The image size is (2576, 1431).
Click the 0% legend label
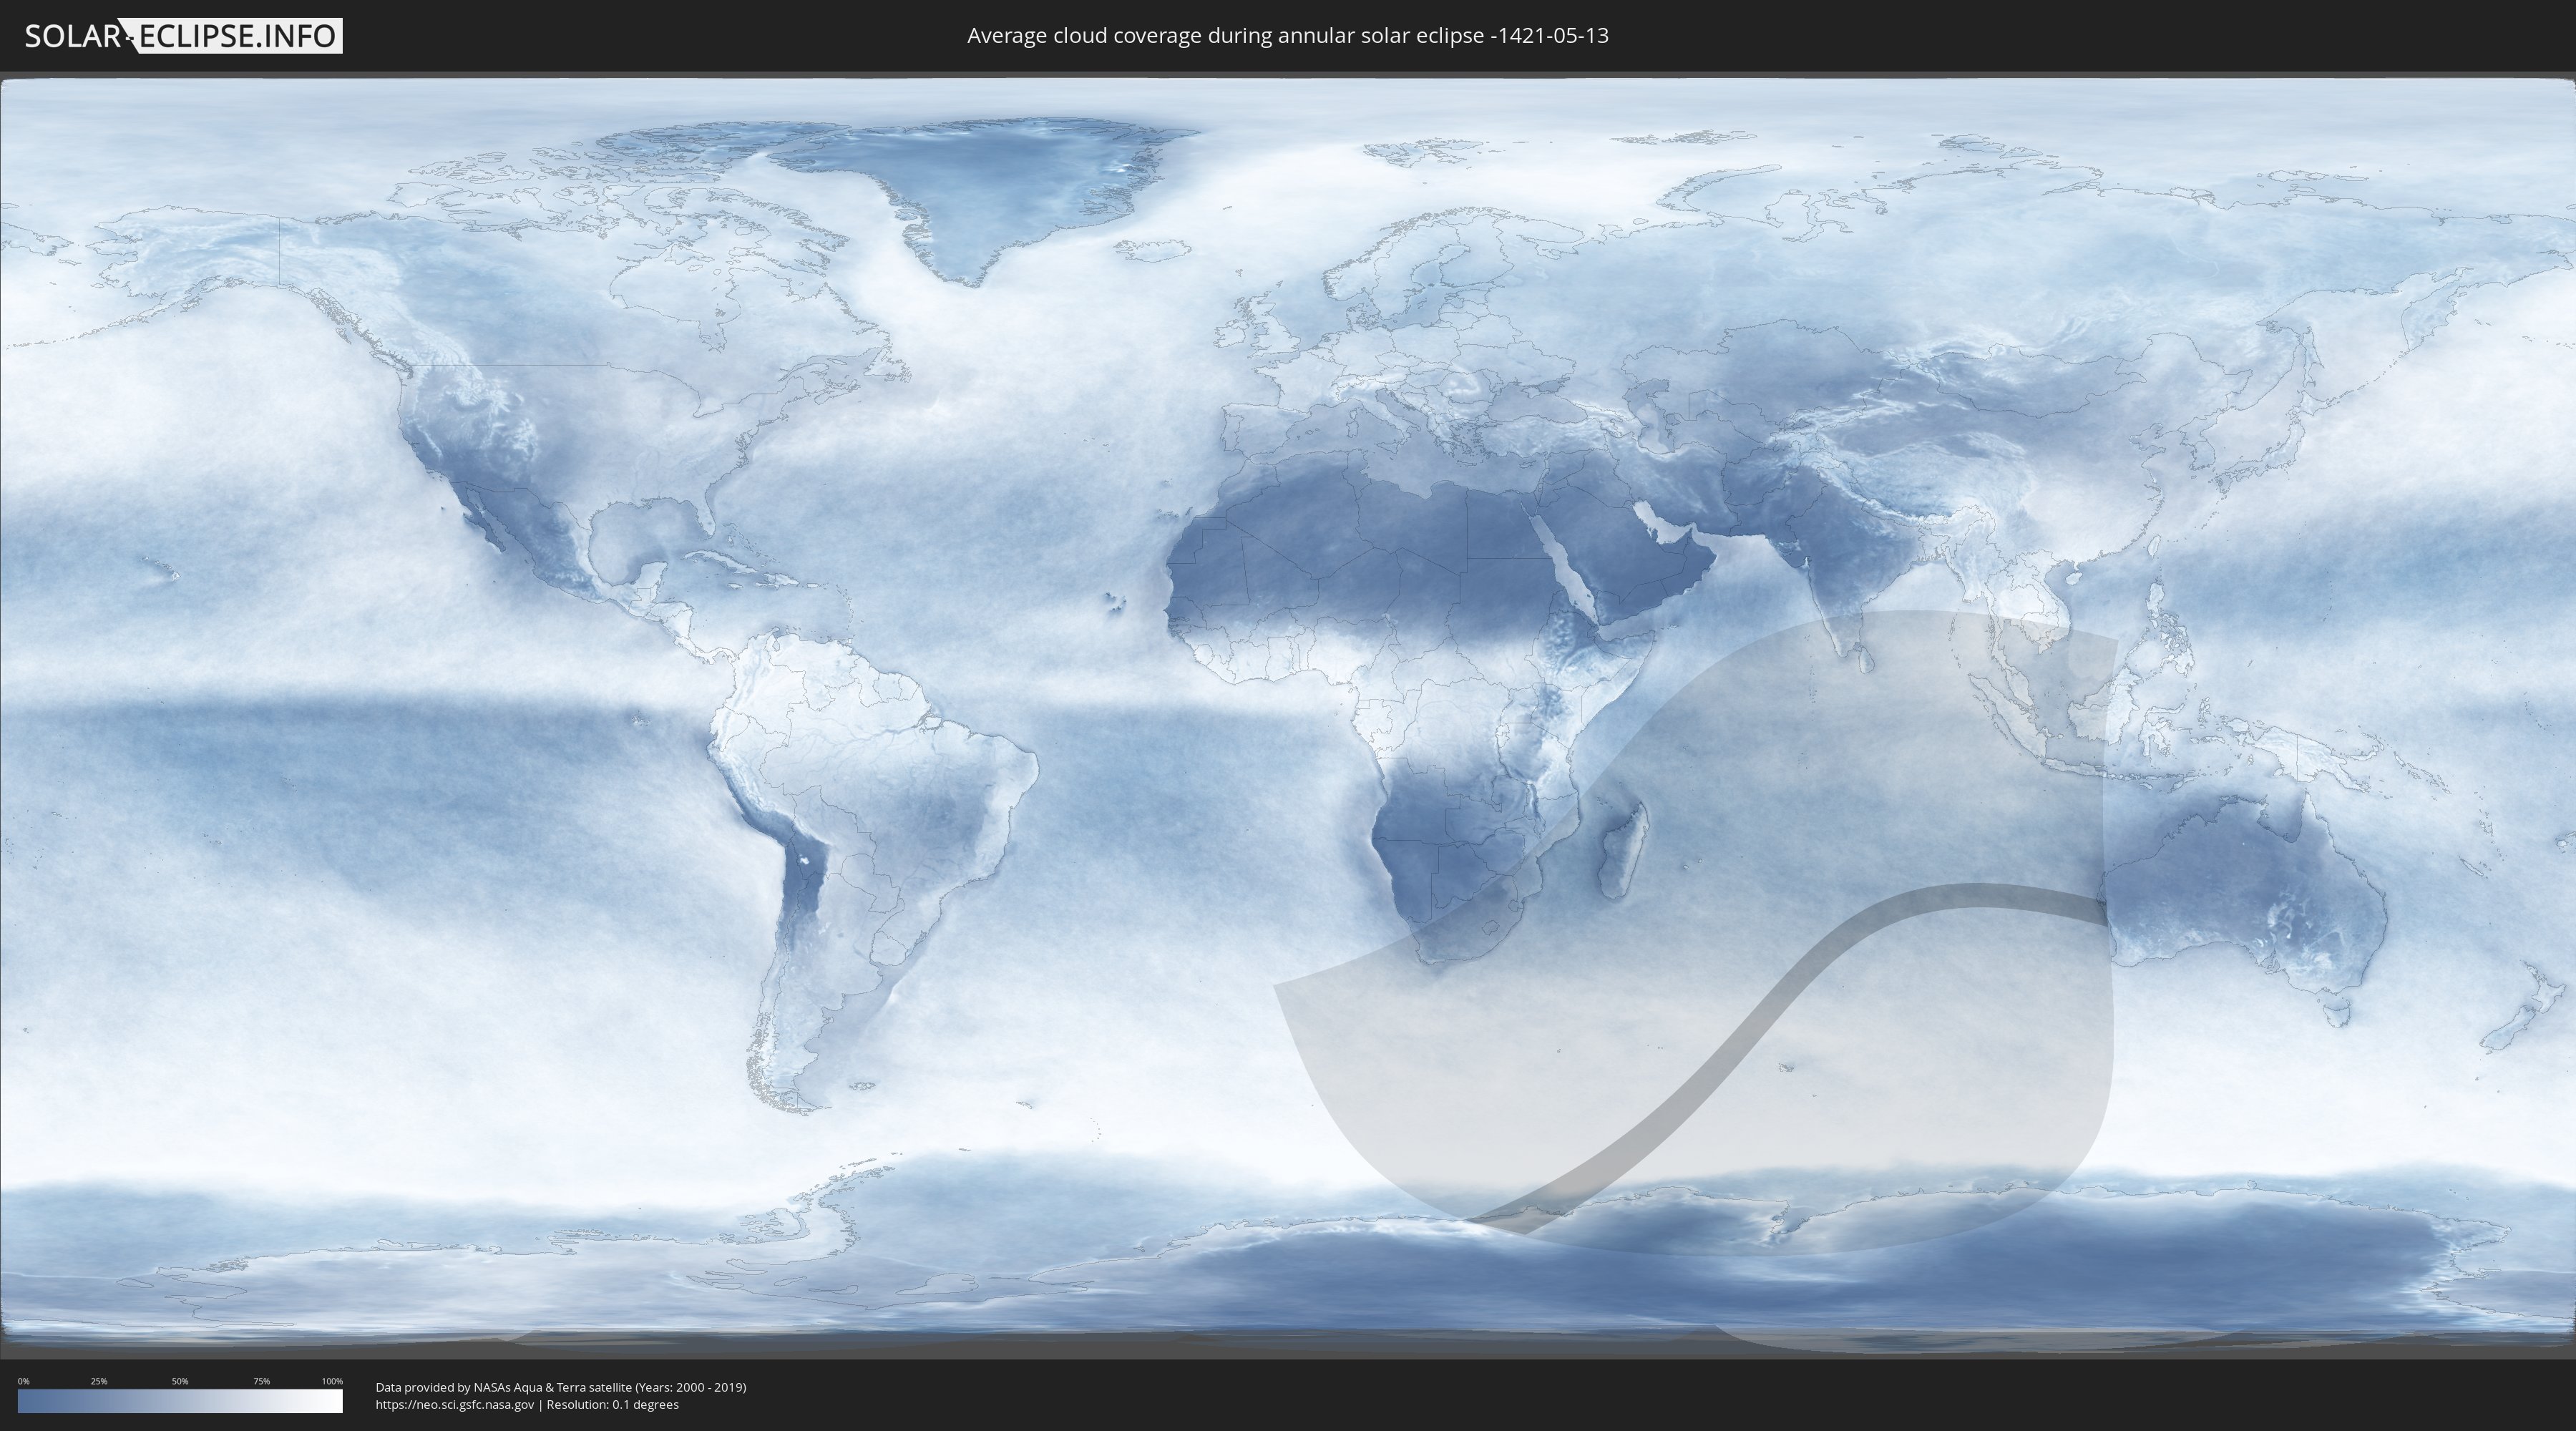23,1381
